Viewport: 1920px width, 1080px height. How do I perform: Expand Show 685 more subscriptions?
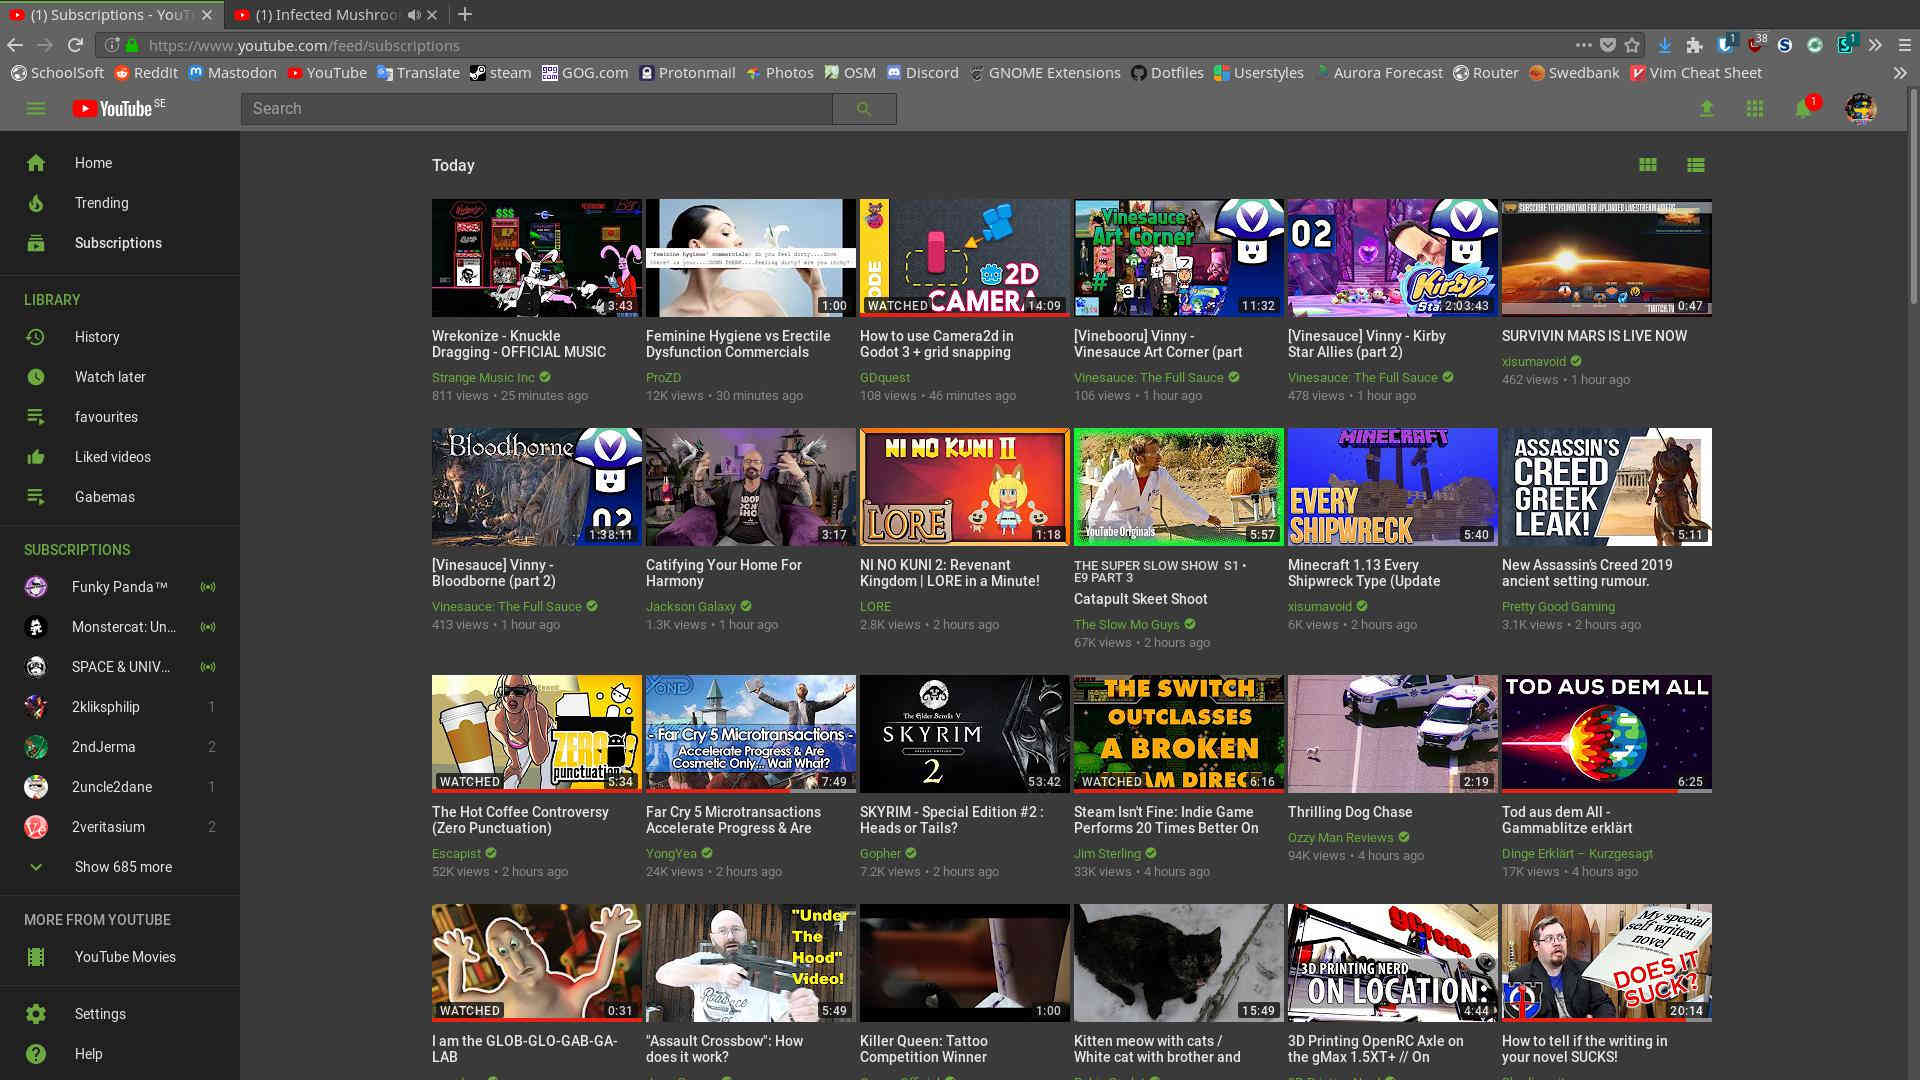click(120, 867)
